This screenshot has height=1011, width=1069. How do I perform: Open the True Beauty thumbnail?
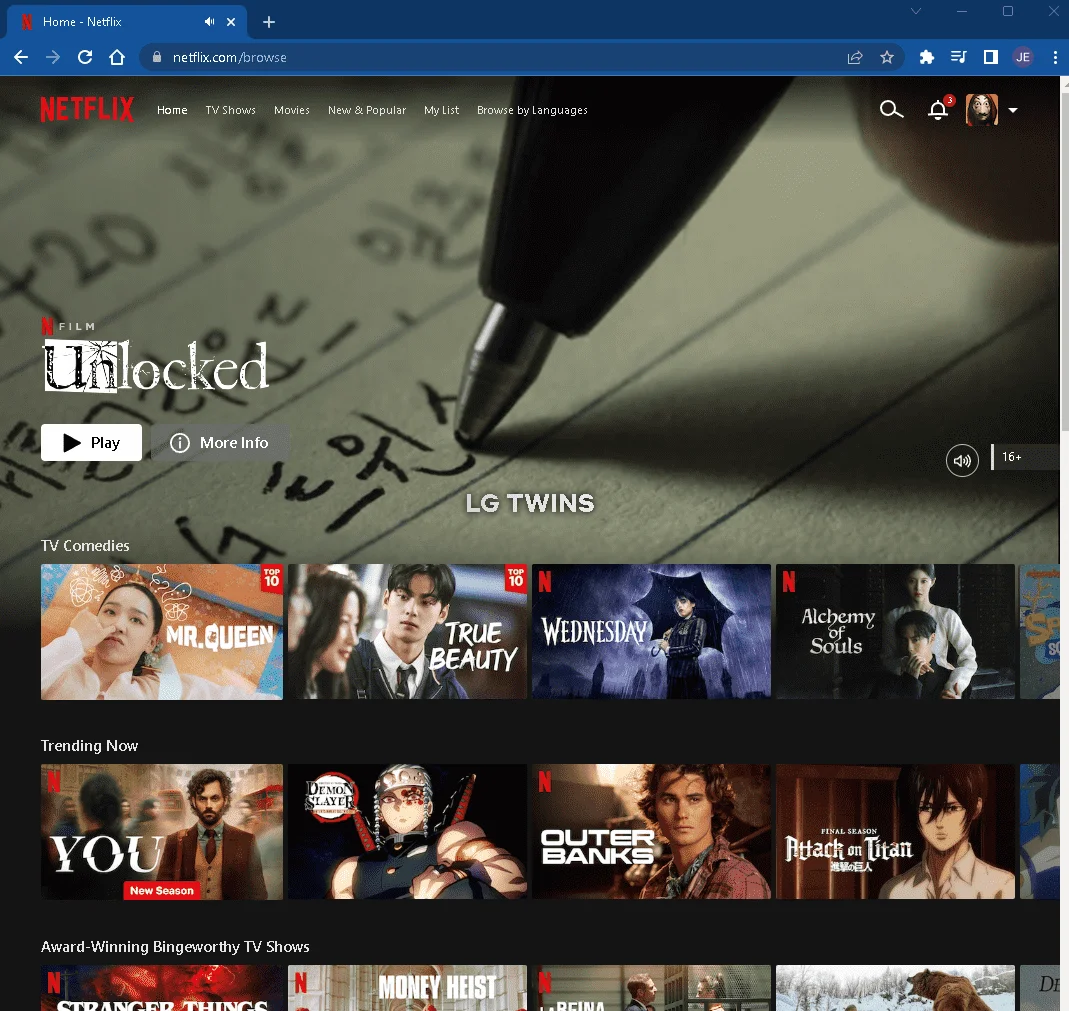[x=407, y=631]
